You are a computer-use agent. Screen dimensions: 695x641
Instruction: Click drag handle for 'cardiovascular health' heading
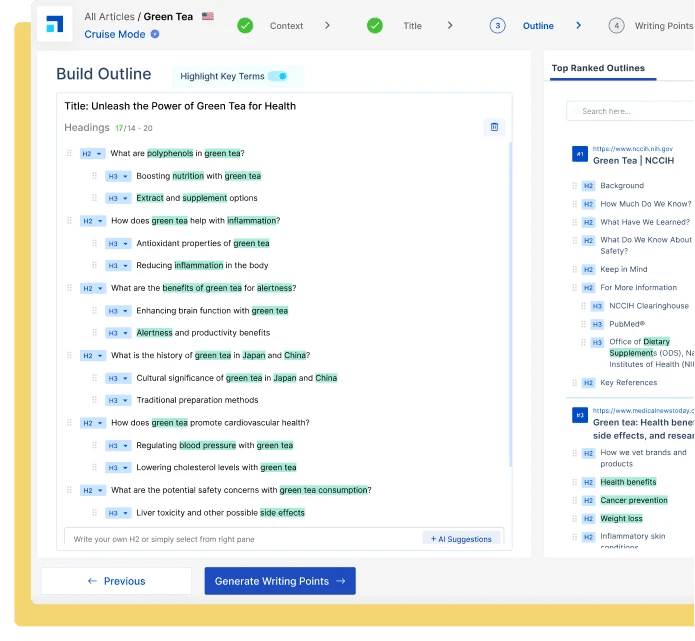tap(69, 422)
